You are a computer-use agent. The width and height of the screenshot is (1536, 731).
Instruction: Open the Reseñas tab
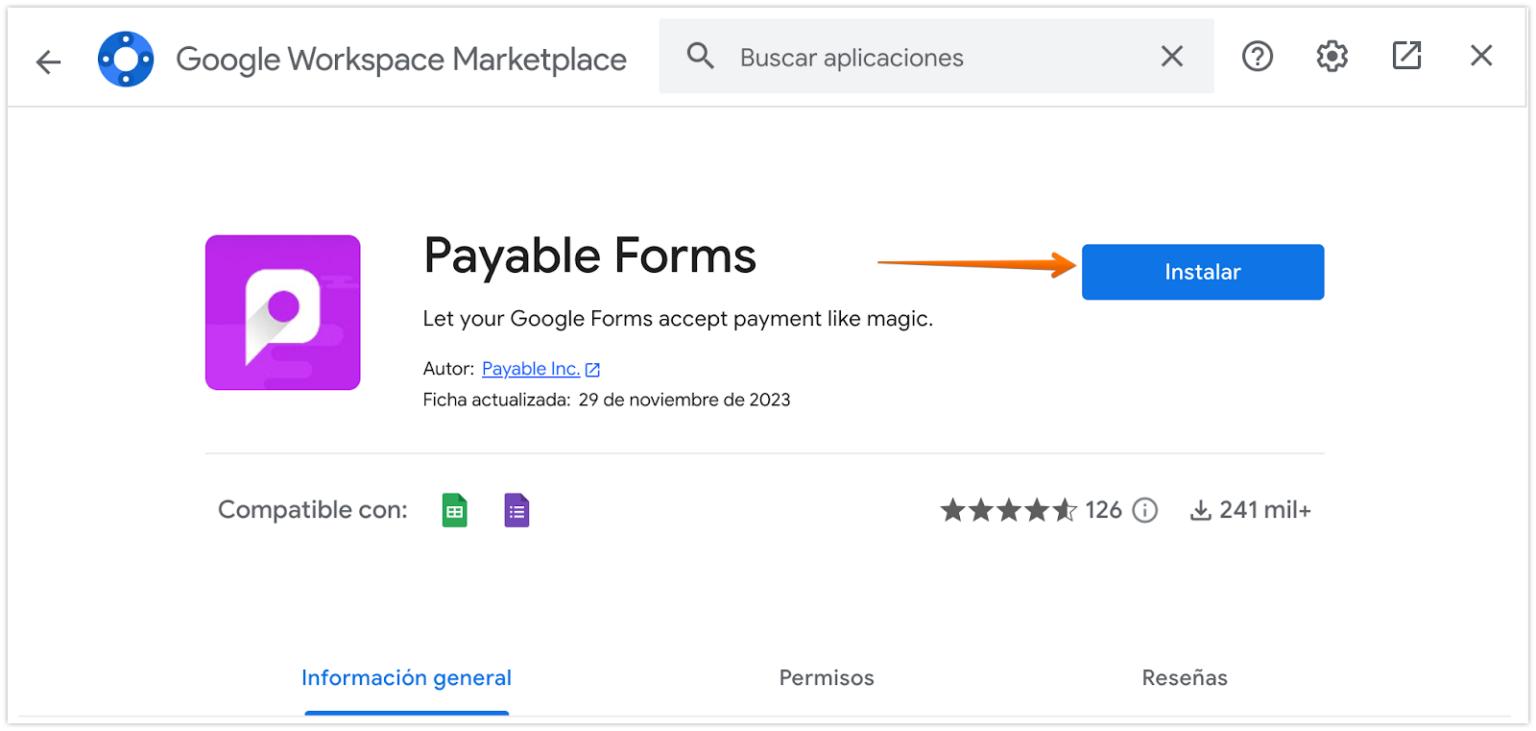coord(1185,677)
